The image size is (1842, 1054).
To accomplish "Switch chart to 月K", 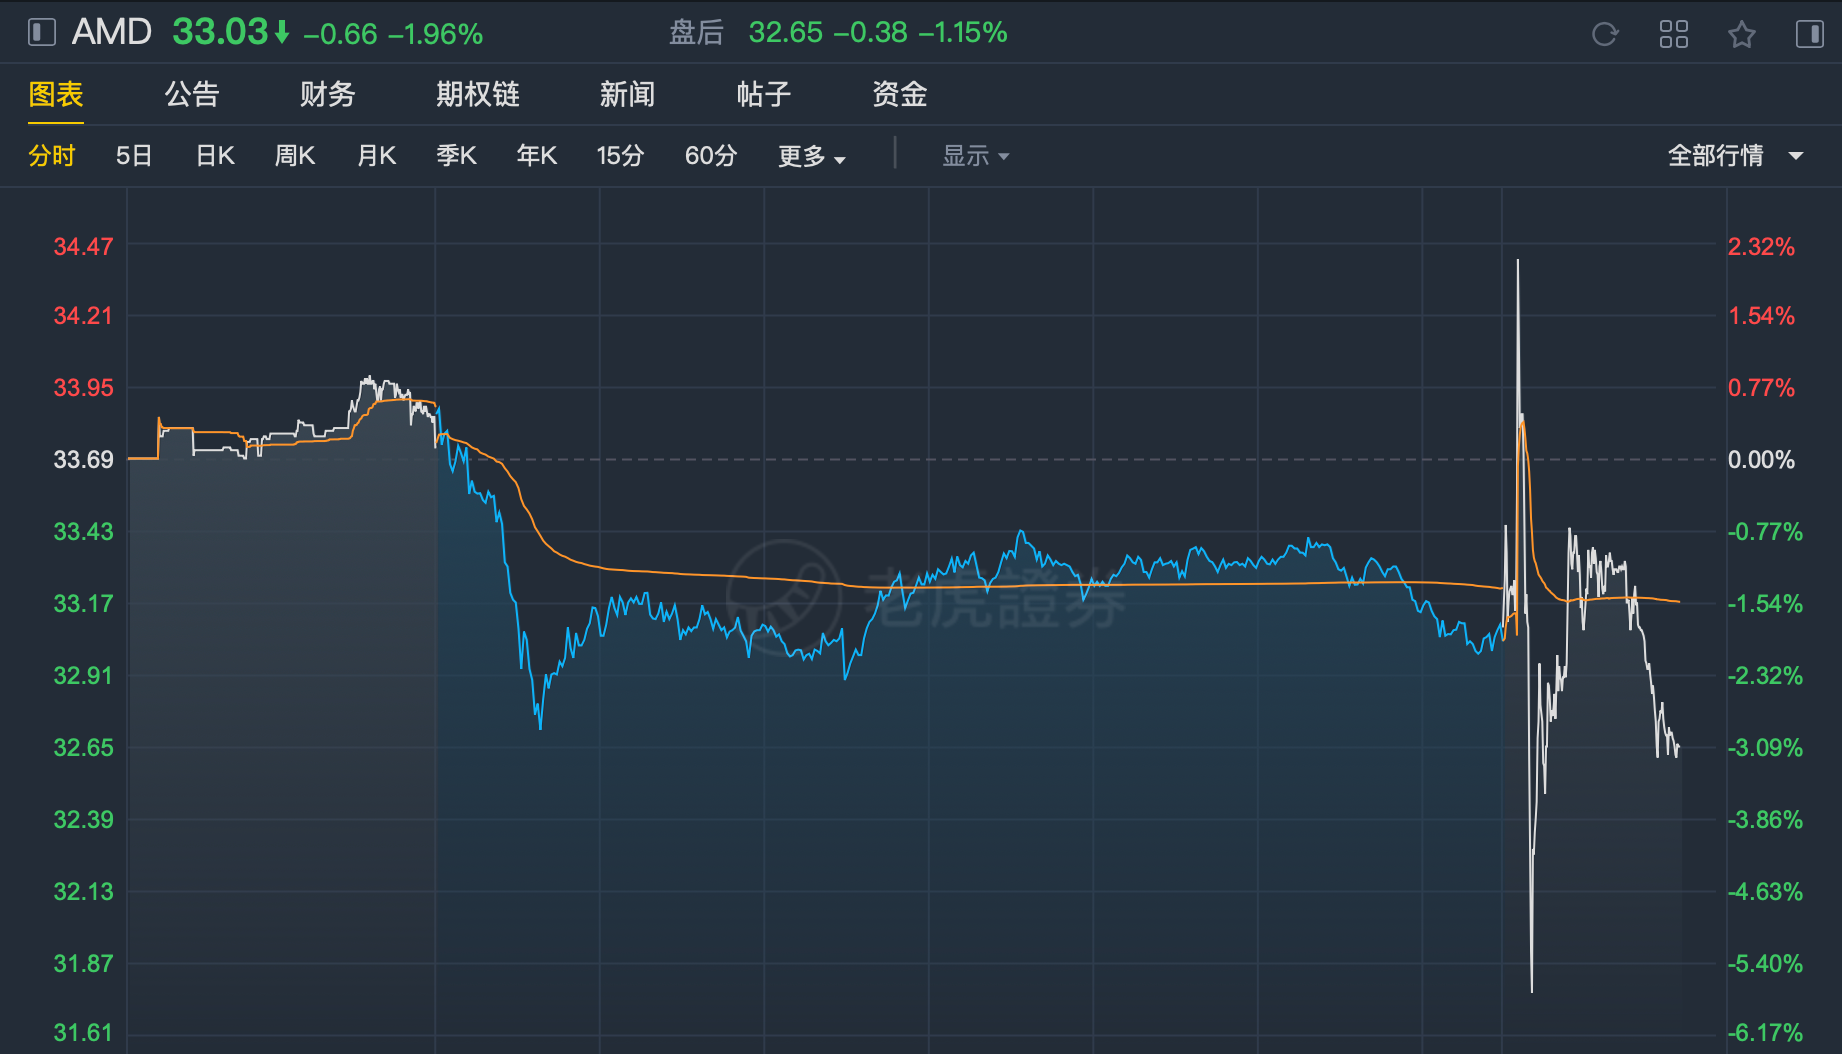I will coord(377,156).
